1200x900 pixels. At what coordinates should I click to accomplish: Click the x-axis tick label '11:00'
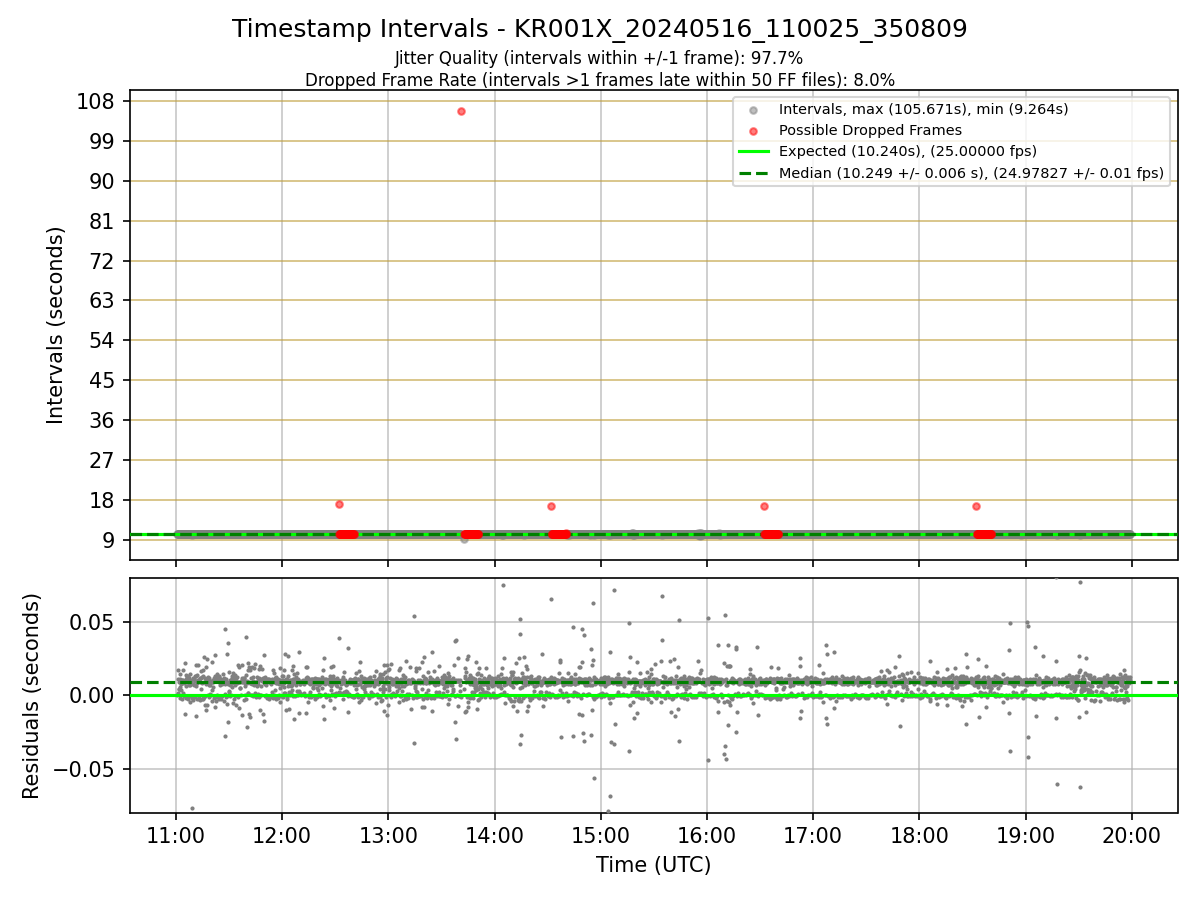[176, 835]
